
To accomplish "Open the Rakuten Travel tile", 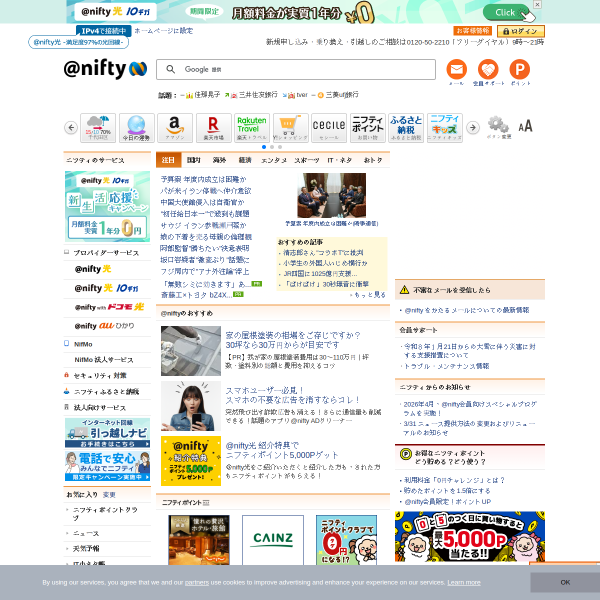I will click(252, 128).
